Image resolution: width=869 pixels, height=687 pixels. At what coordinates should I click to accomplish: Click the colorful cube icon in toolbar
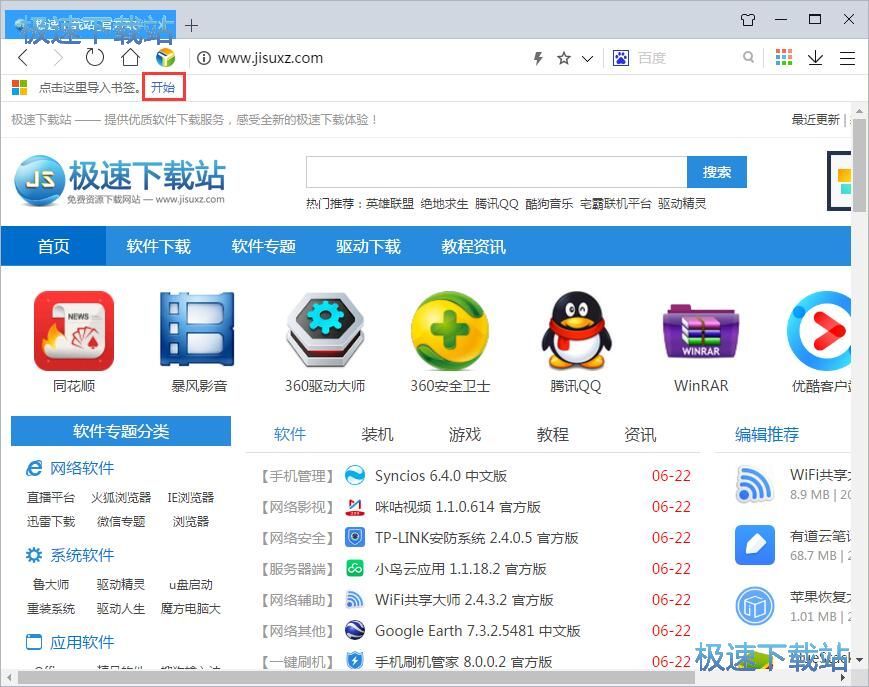tap(165, 57)
